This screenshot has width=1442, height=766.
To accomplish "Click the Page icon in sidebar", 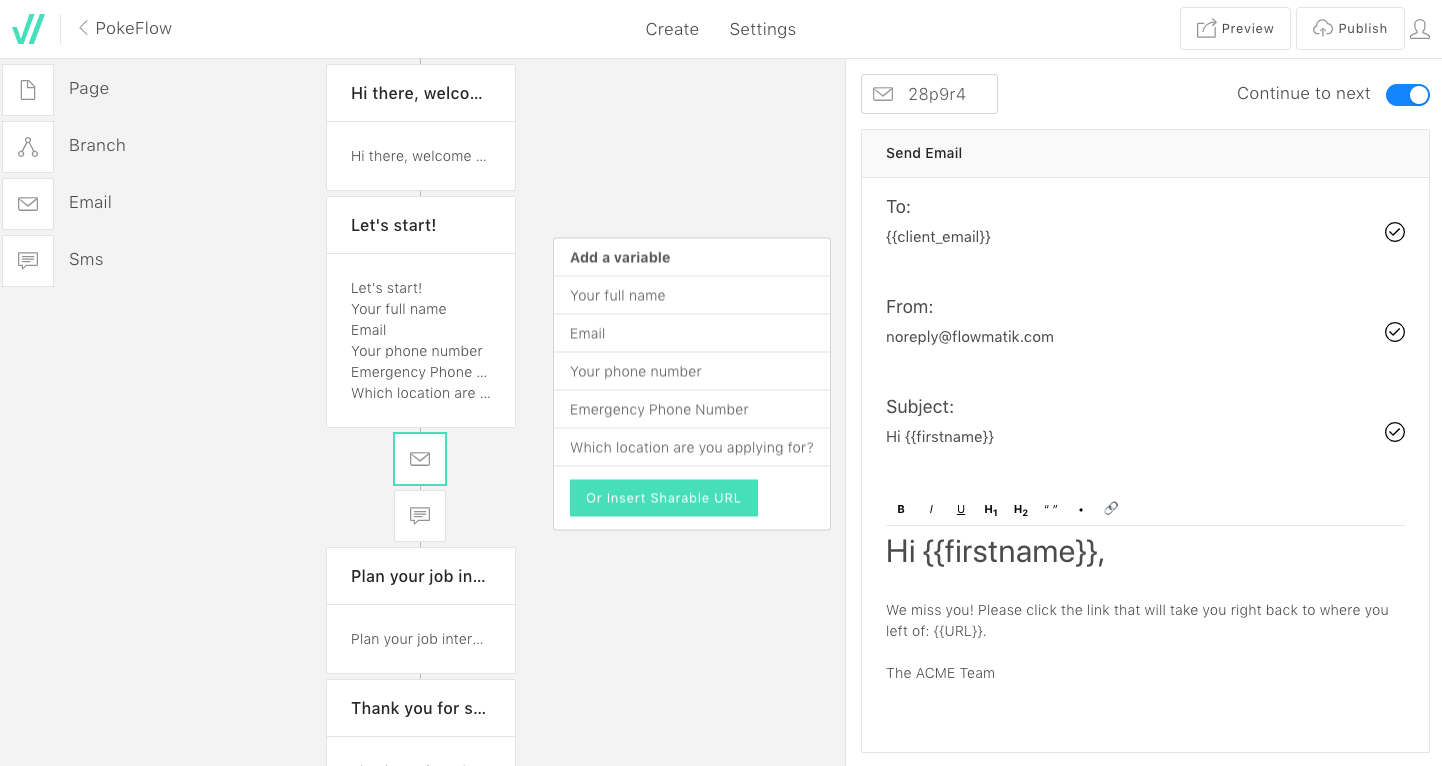I will [28, 89].
